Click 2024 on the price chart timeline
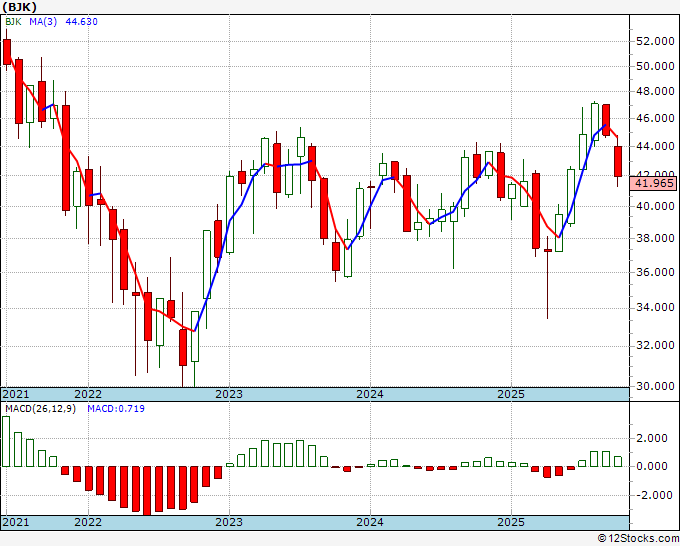Viewport: 680px width, 546px height. [x=370, y=394]
